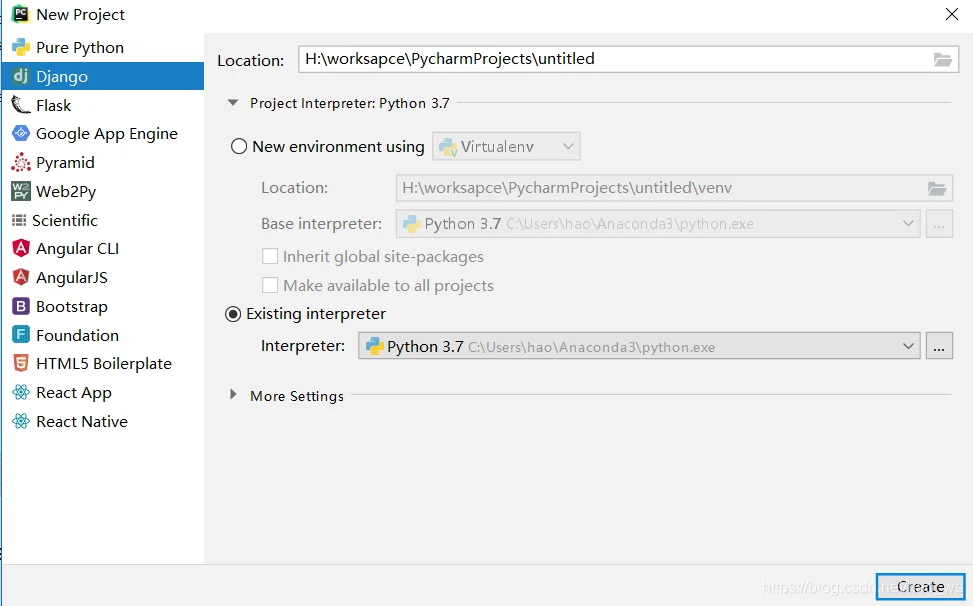Click the Create button
This screenshot has height=606, width=973.
click(x=920, y=587)
